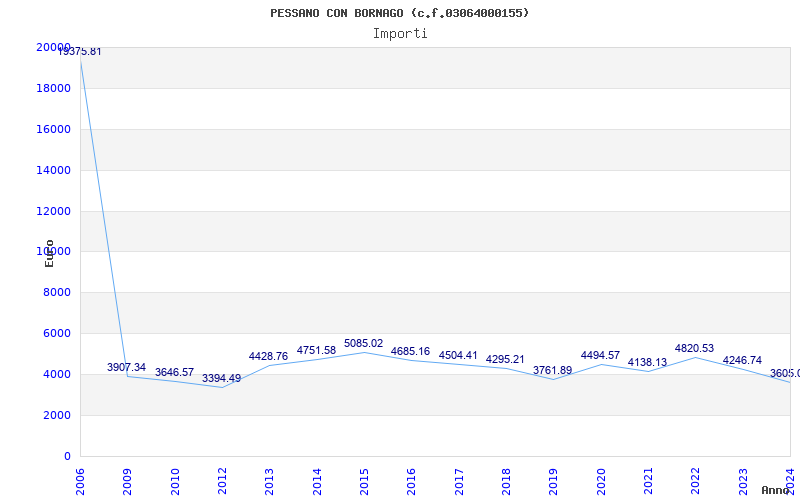Click the 12000 y-axis tick label
The width and height of the screenshot is (800, 500).
pyautogui.click(x=54, y=211)
